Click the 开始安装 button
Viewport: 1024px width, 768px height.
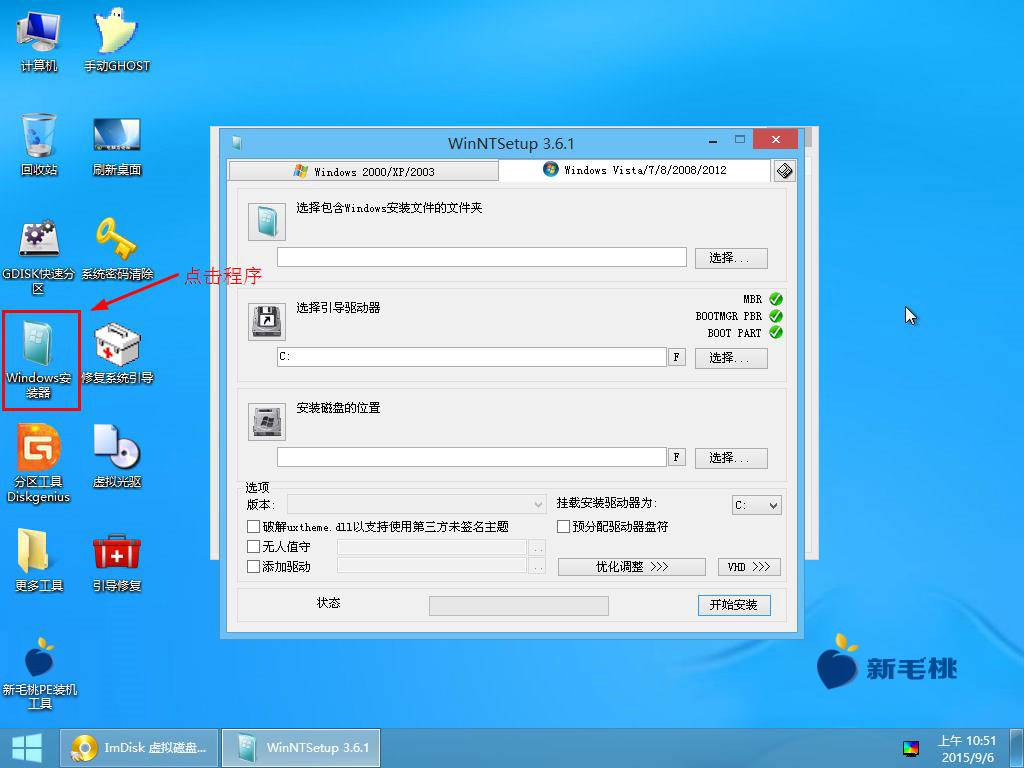click(734, 605)
